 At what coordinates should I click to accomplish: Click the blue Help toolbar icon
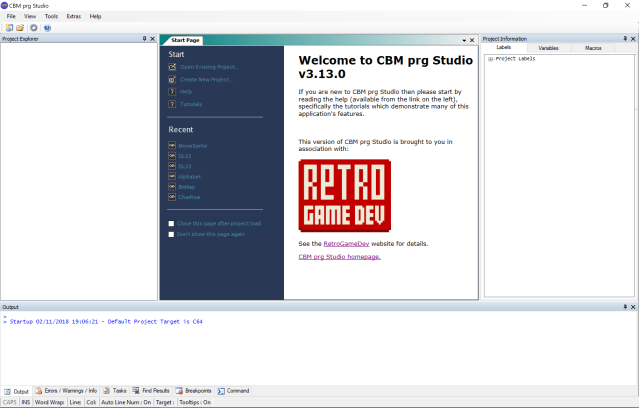[46, 28]
